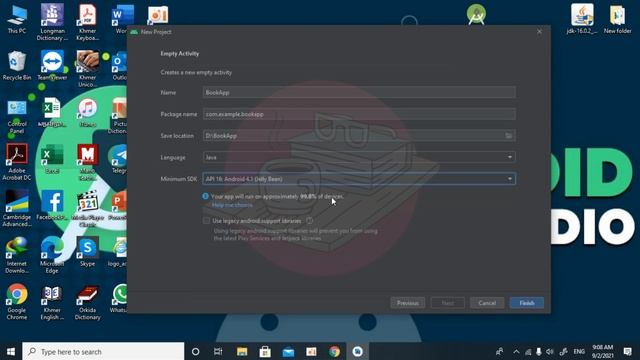
Task: Show hidden system tray icons
Action: (516, 351)
